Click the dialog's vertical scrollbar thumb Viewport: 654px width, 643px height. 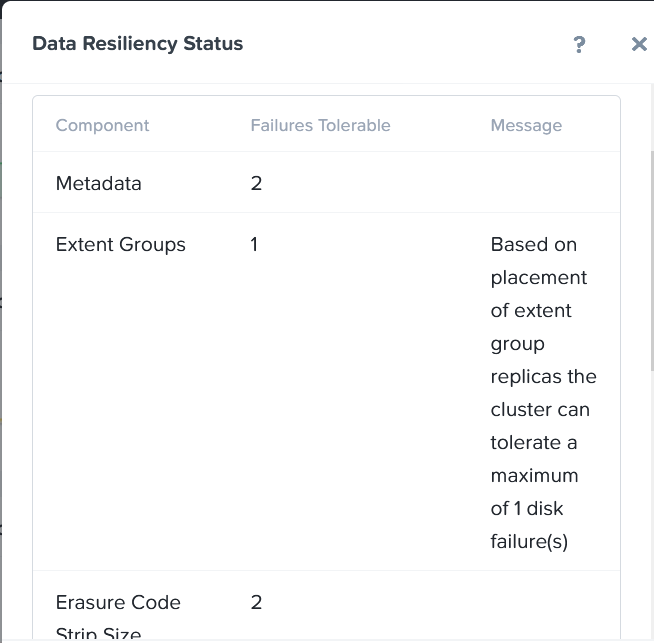point(652,261)
